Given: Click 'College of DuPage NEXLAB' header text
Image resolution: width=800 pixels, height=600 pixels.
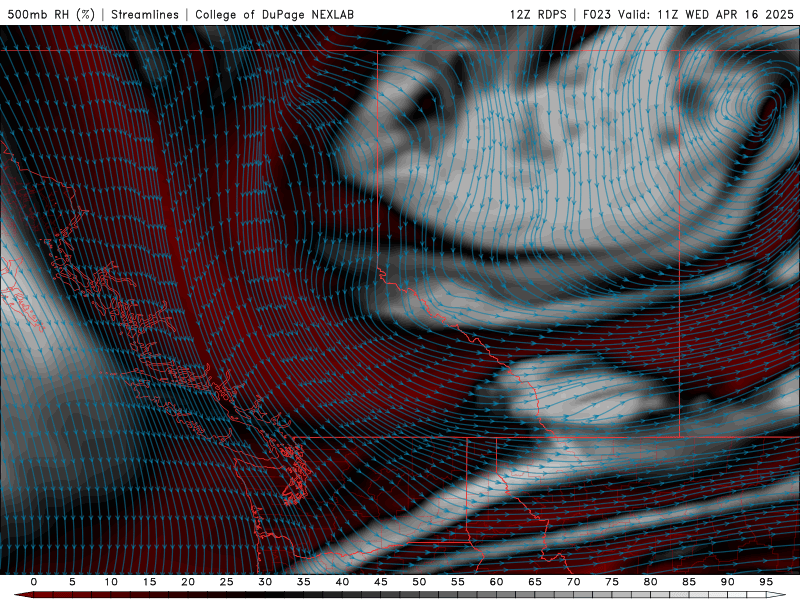Looking at the screenshot, I should point(274,14).
